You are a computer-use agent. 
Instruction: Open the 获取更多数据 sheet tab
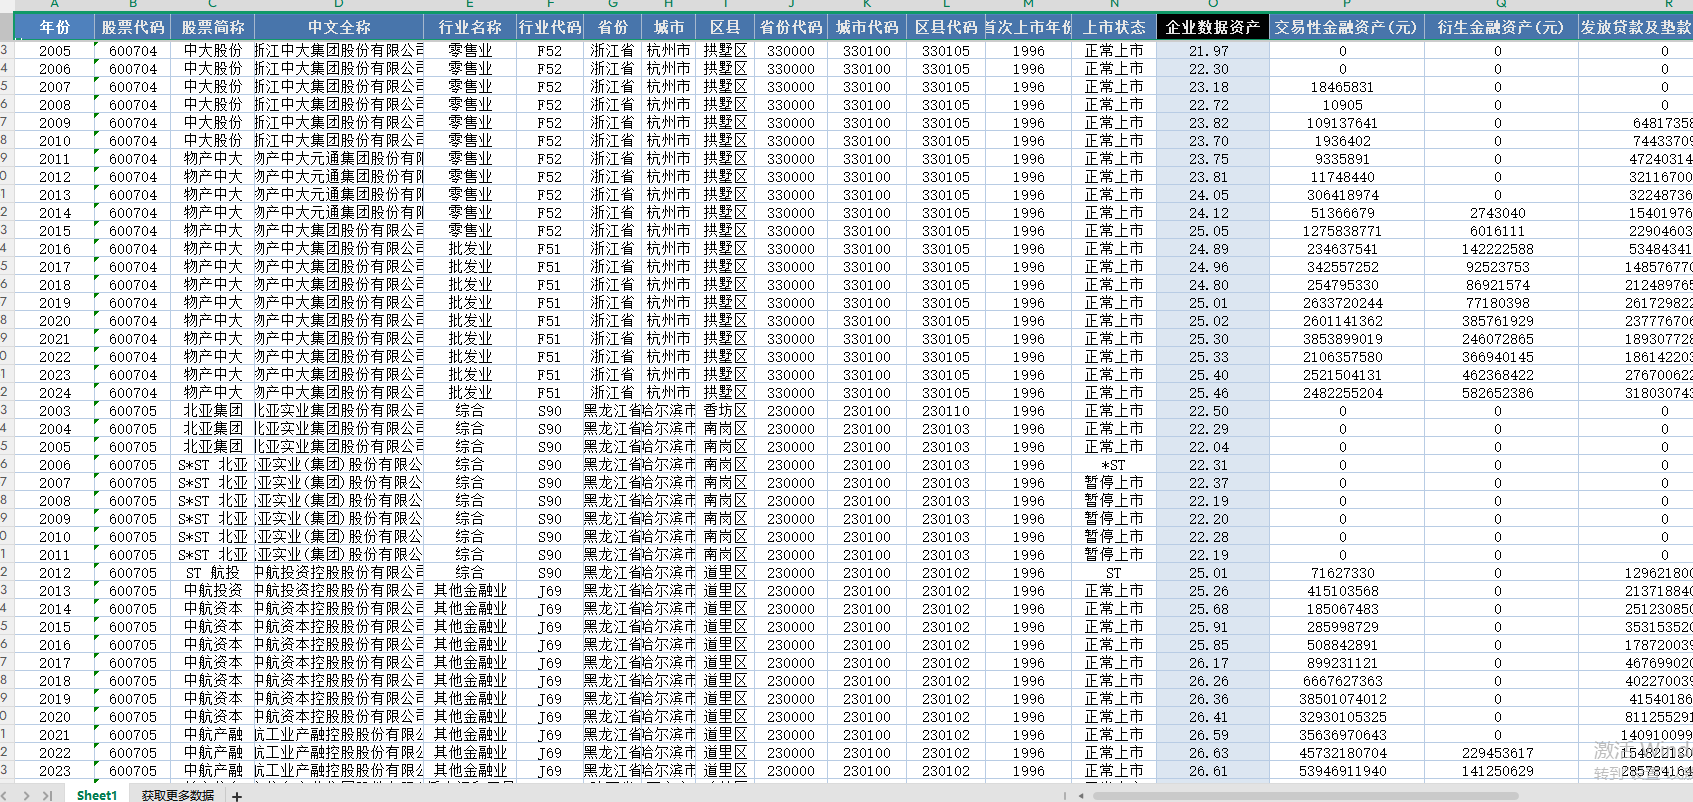(178, 795)
